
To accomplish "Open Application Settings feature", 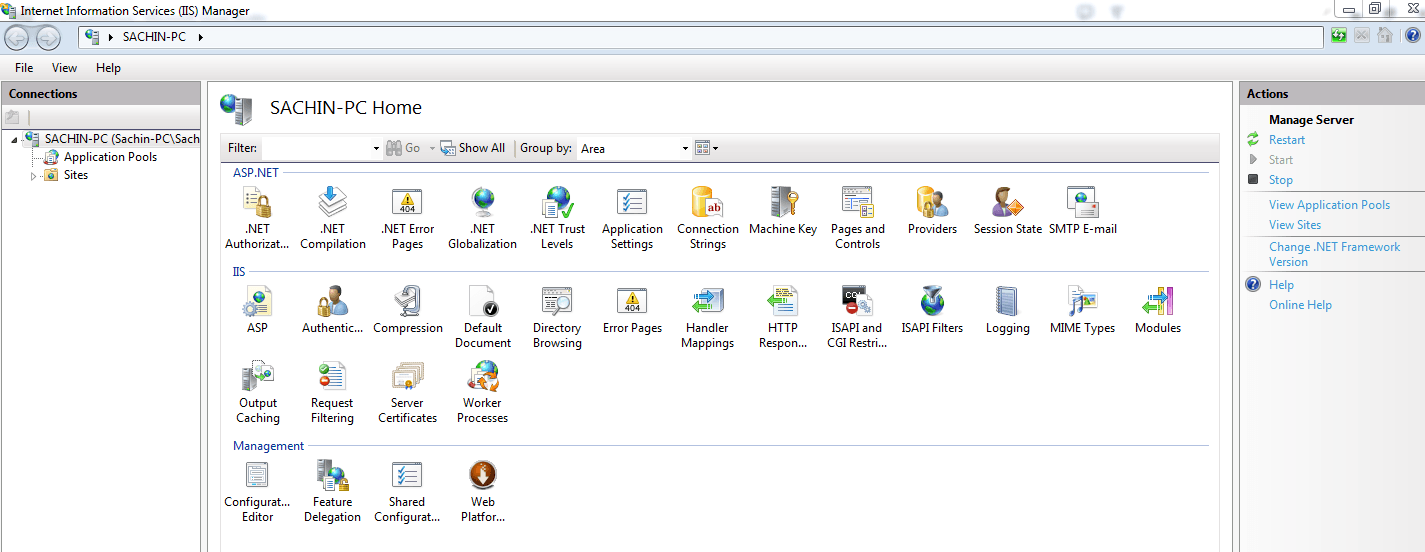I will (632, 218).
